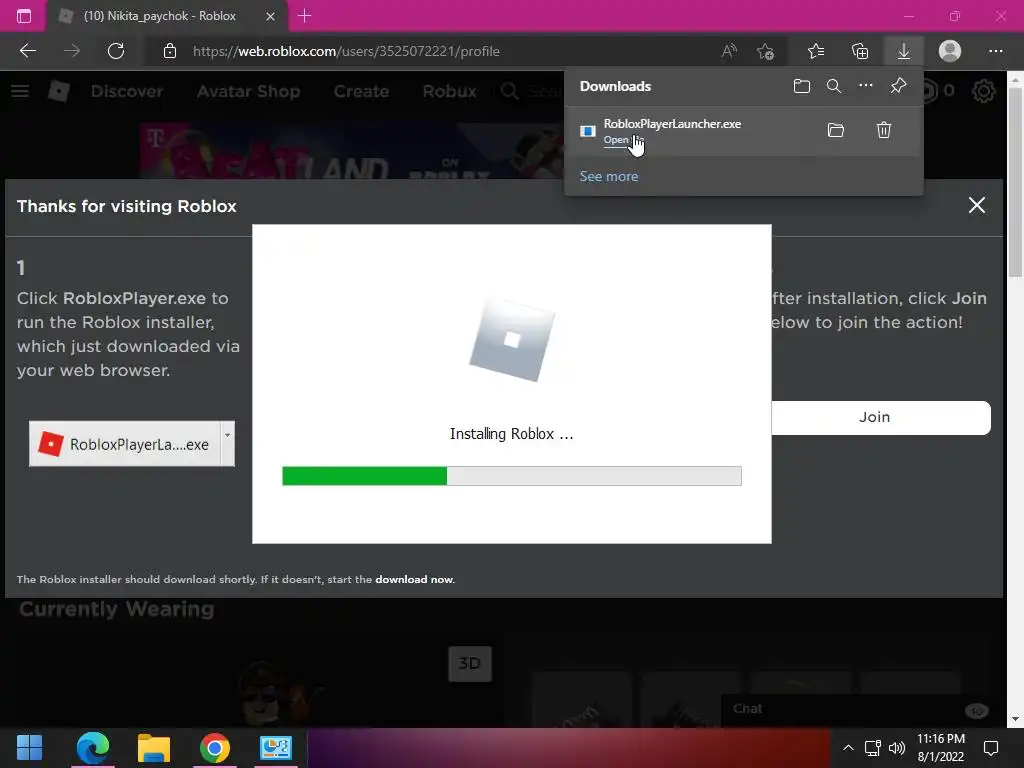
Task: Open downloads folder icon in Downloads header
Action: [x=802, y=86]
